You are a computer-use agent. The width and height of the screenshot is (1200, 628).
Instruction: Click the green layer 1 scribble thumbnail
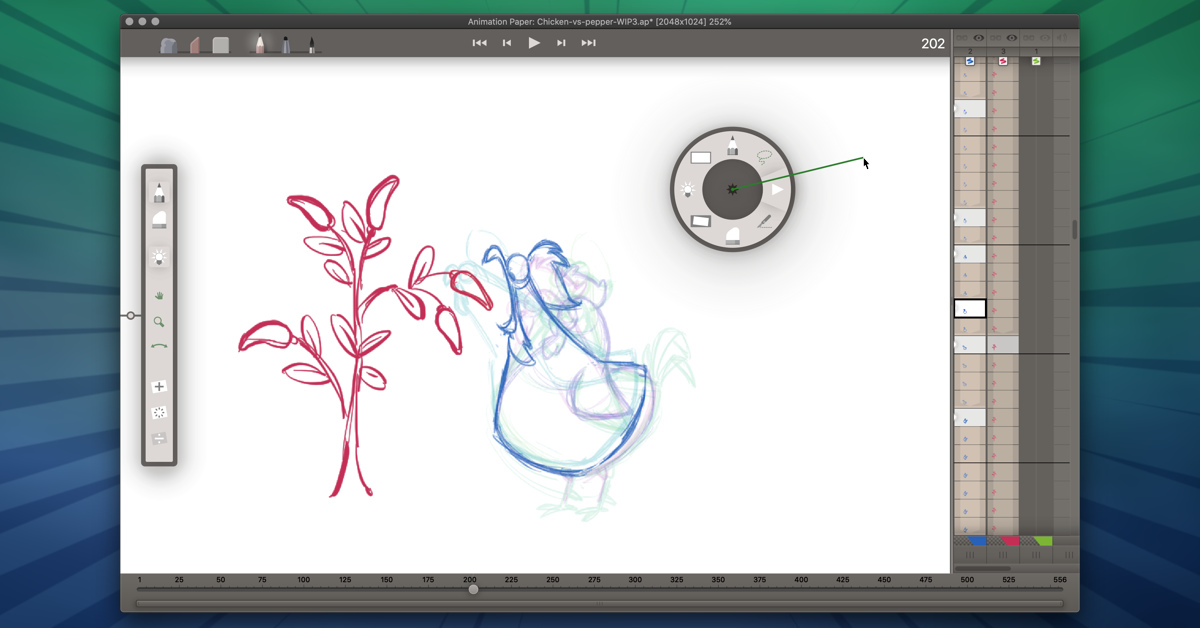pyautogui.click(x=1036, y=61)
